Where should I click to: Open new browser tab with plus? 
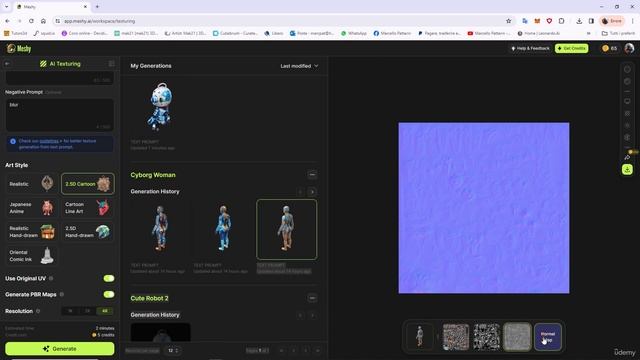(97, 7)
